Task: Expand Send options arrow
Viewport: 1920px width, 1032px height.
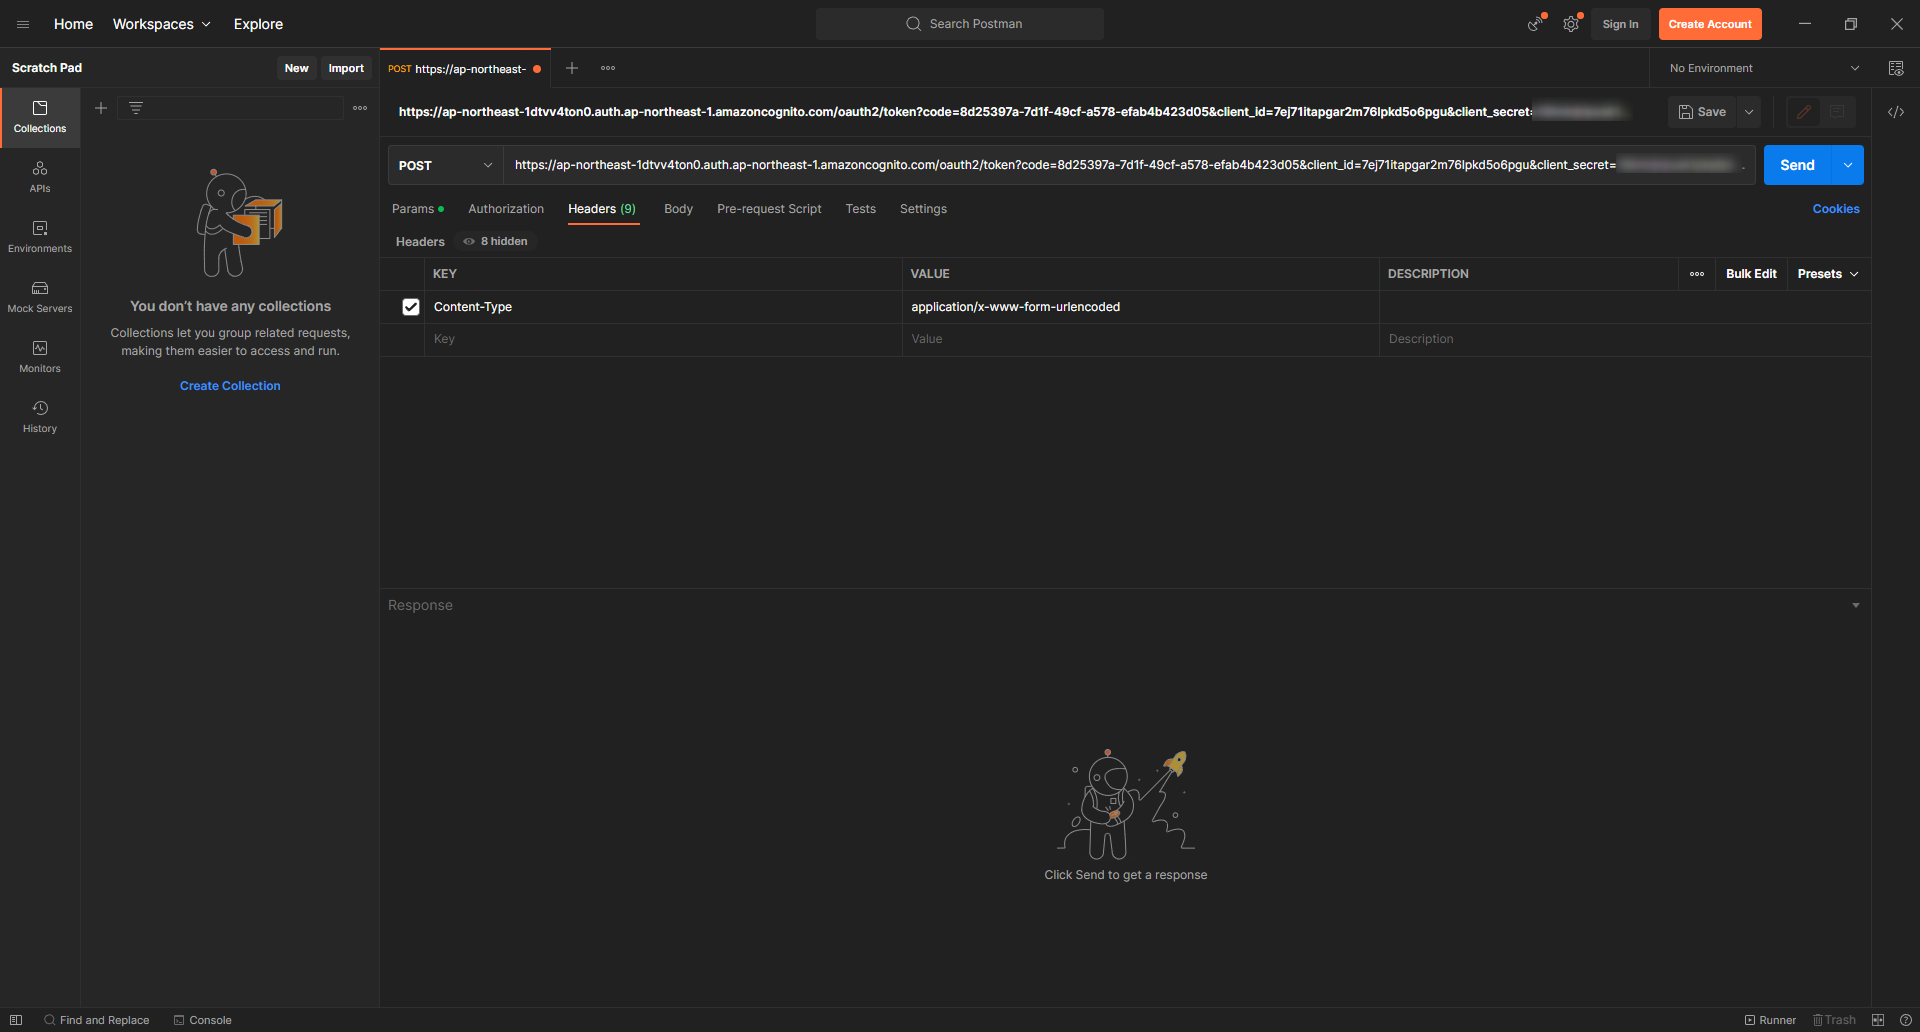Action: 1848,165
